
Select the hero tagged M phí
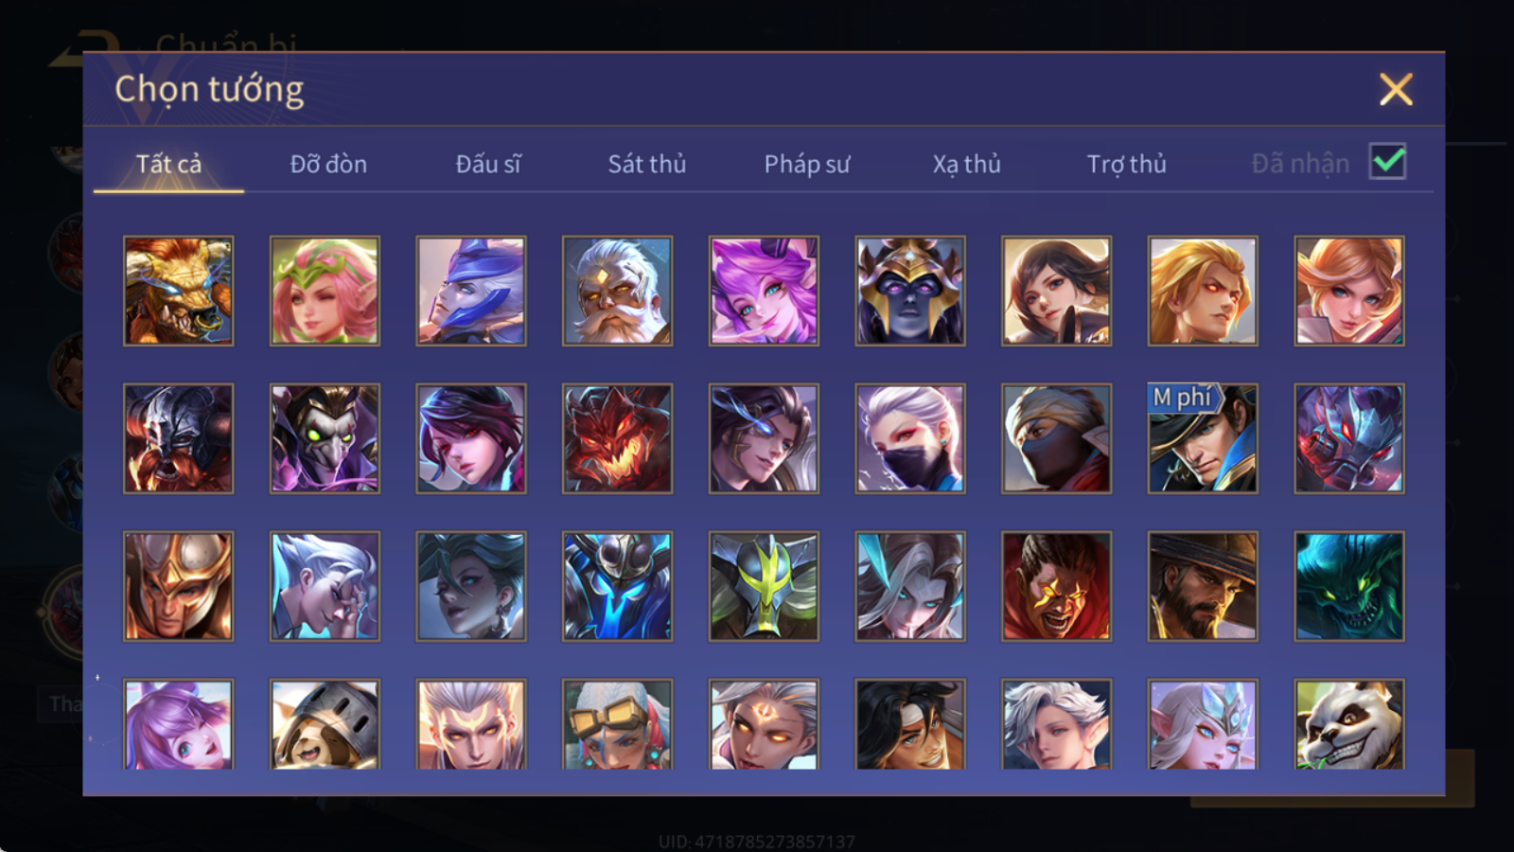click(1203, 439)
